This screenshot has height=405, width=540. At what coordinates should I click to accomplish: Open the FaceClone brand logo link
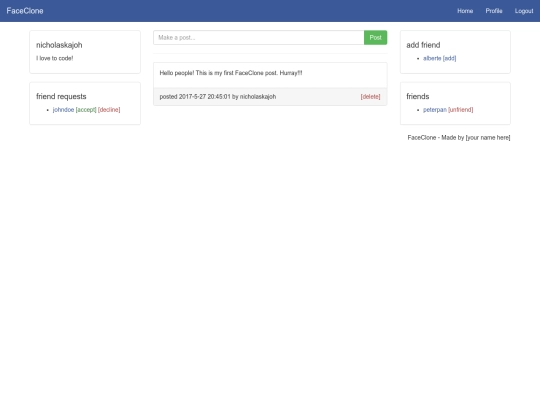(25, 11)
